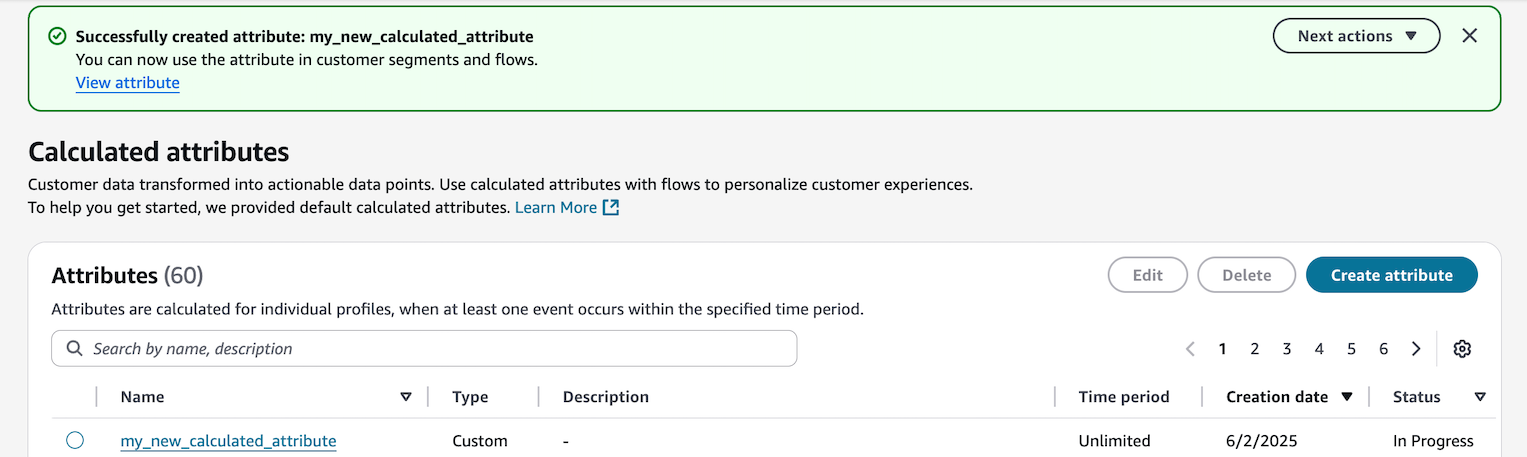Sort table by Status column

1480,397
